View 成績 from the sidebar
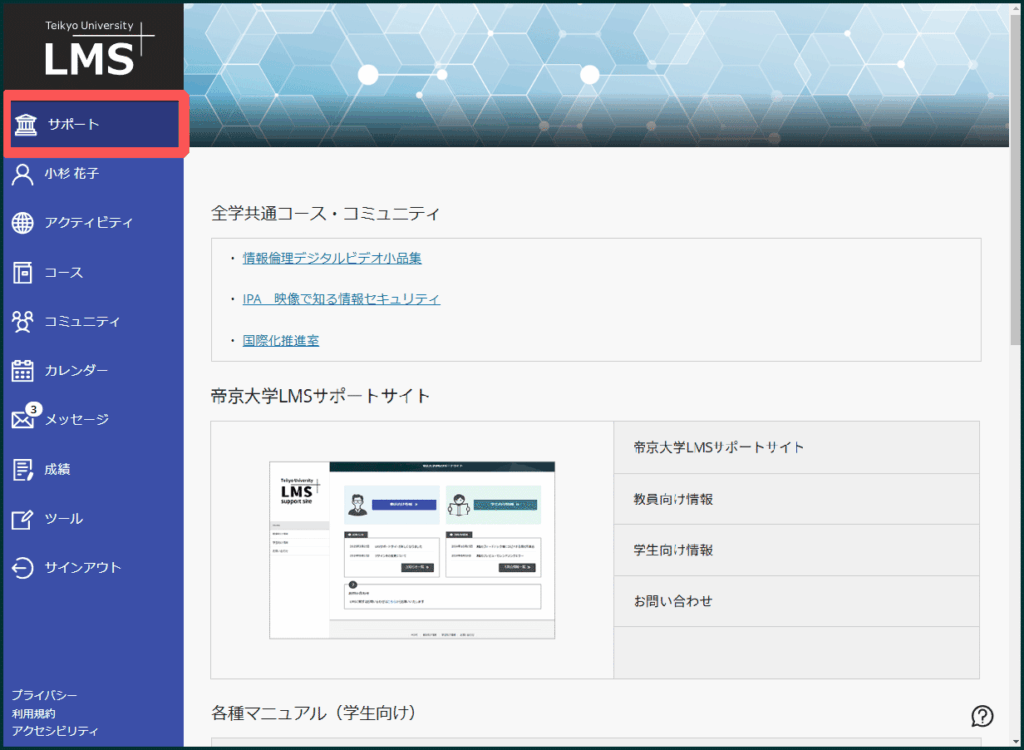 93,469
